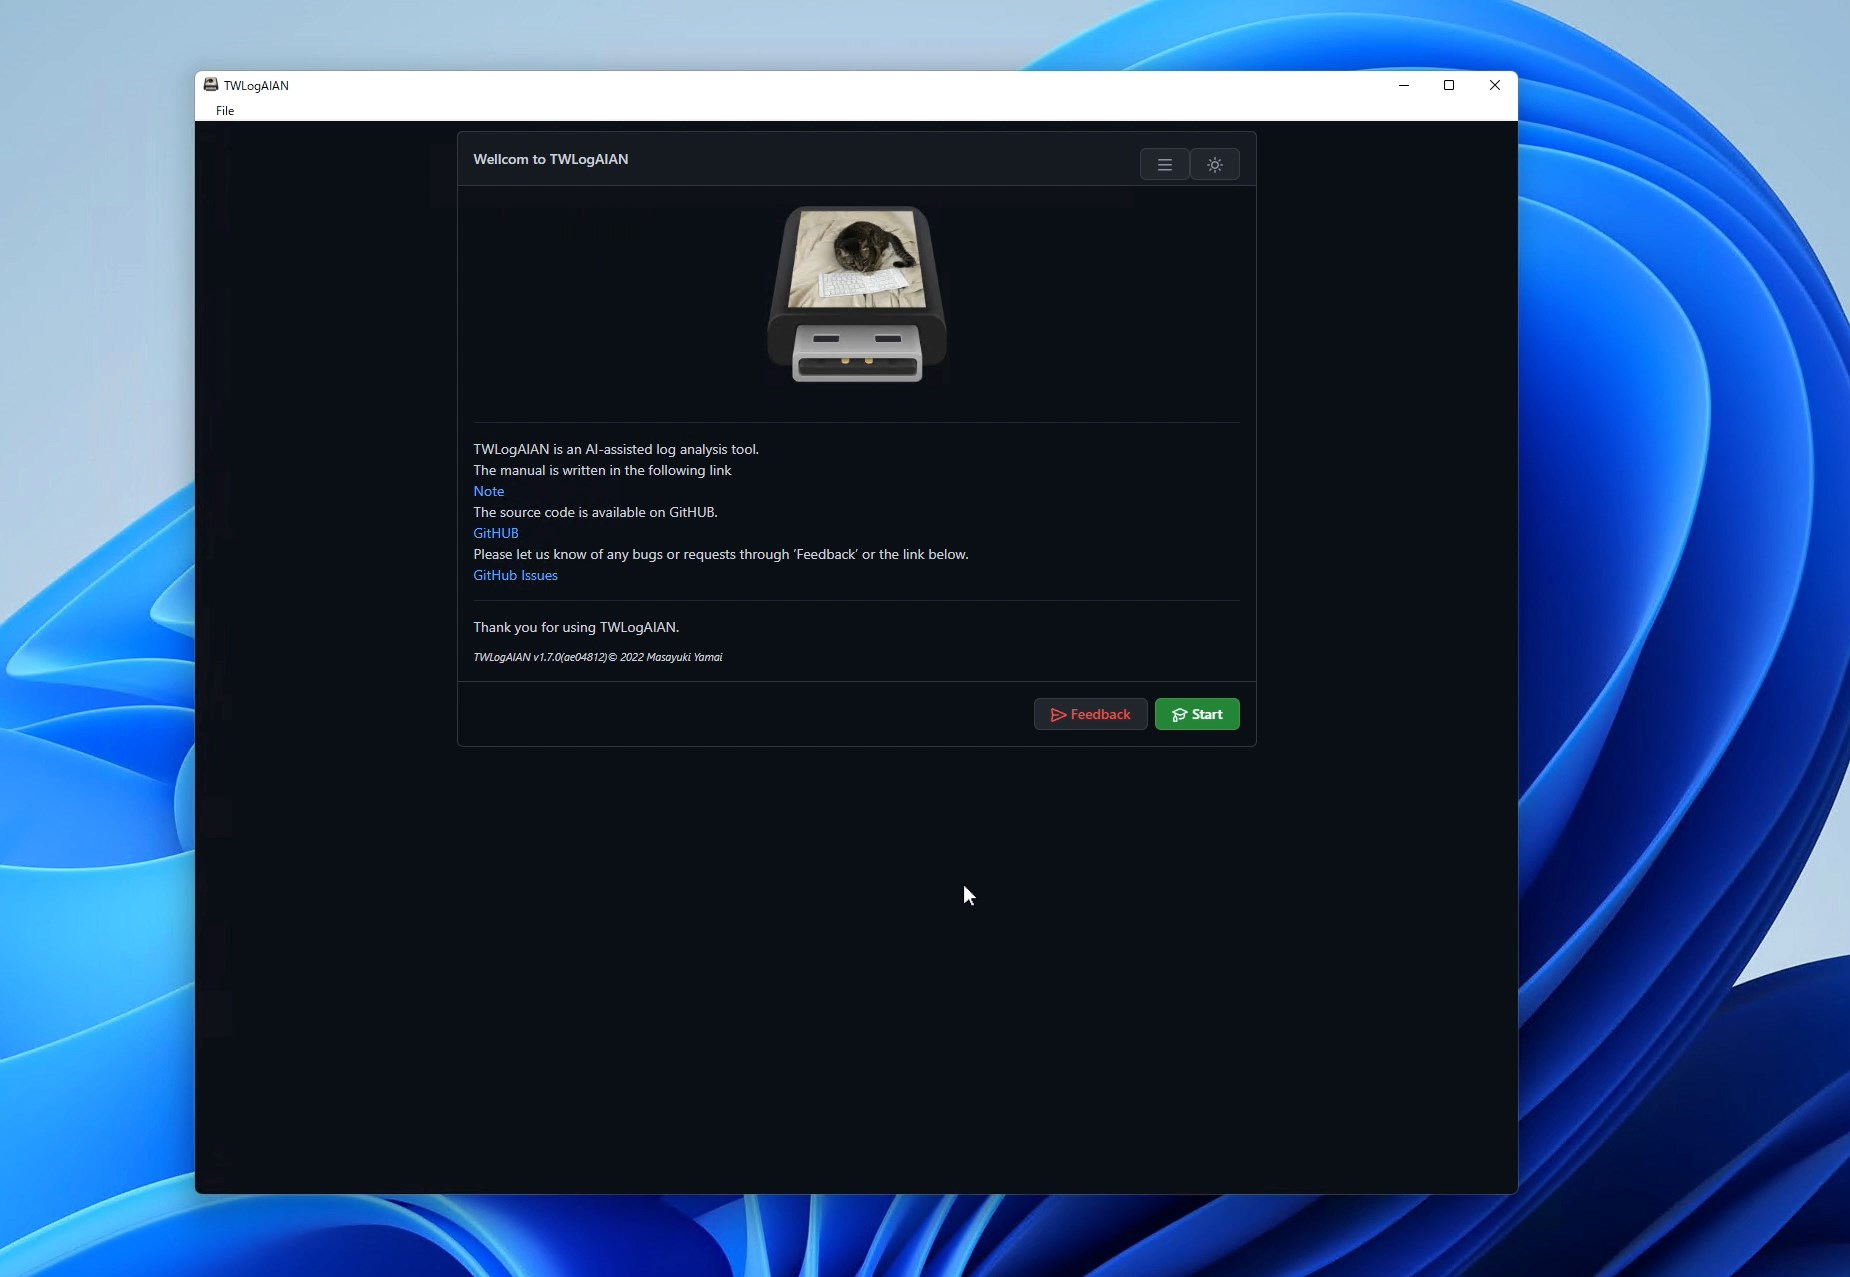The width and height of the screenshot is (1850, 1277).
Task: Click the 'Wellcom to TWLogAIAN' heading
Action: coord(551,159)
